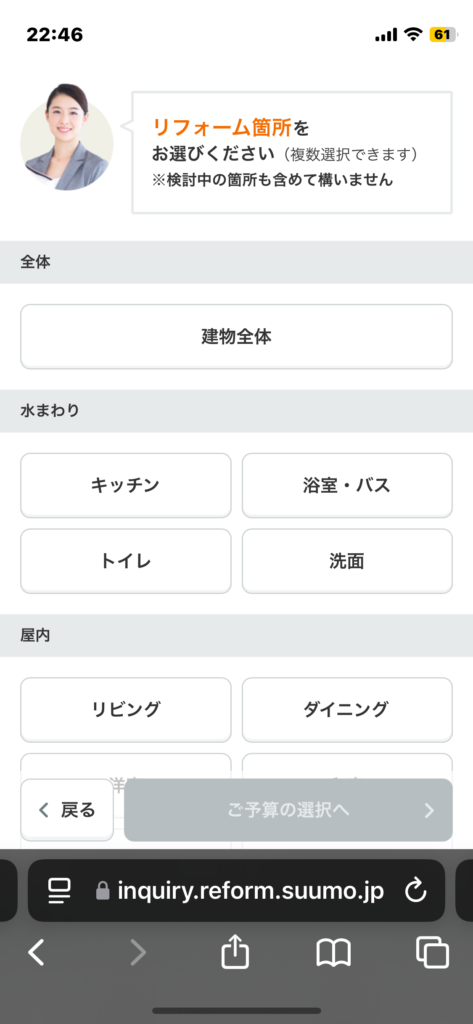Screen dimensions: 473x1024
Task: Tap the advisor woman avatar photo
Action: tap(67, 138)
